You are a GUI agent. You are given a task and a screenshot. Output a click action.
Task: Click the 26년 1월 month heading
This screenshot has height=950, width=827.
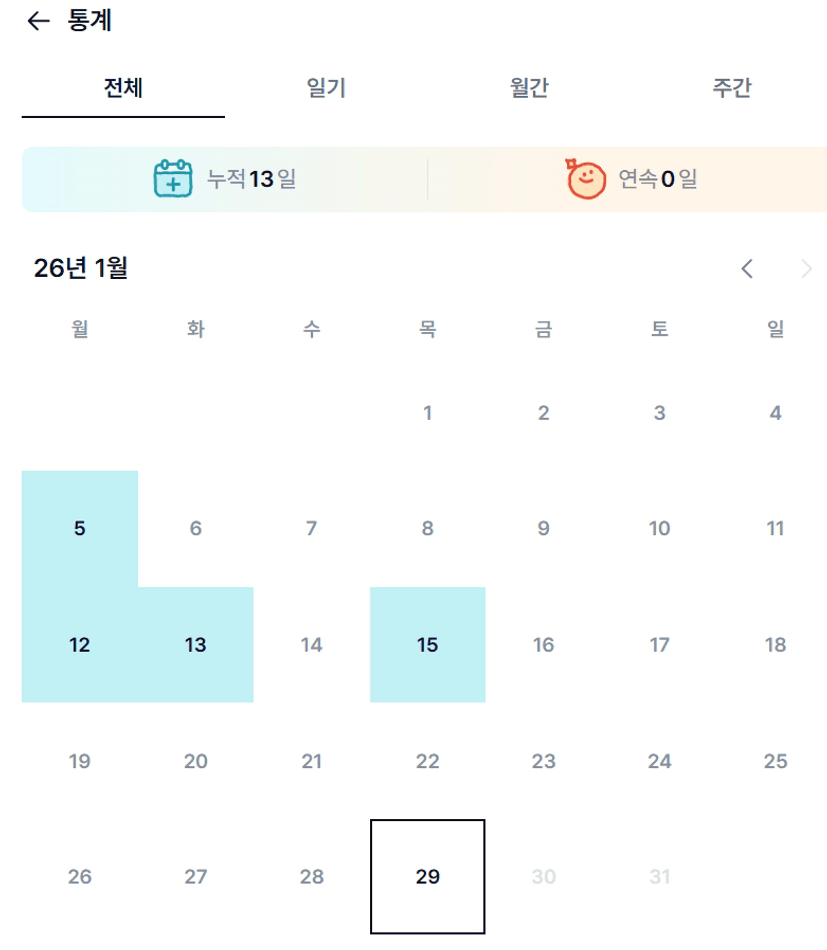[81, 268]
